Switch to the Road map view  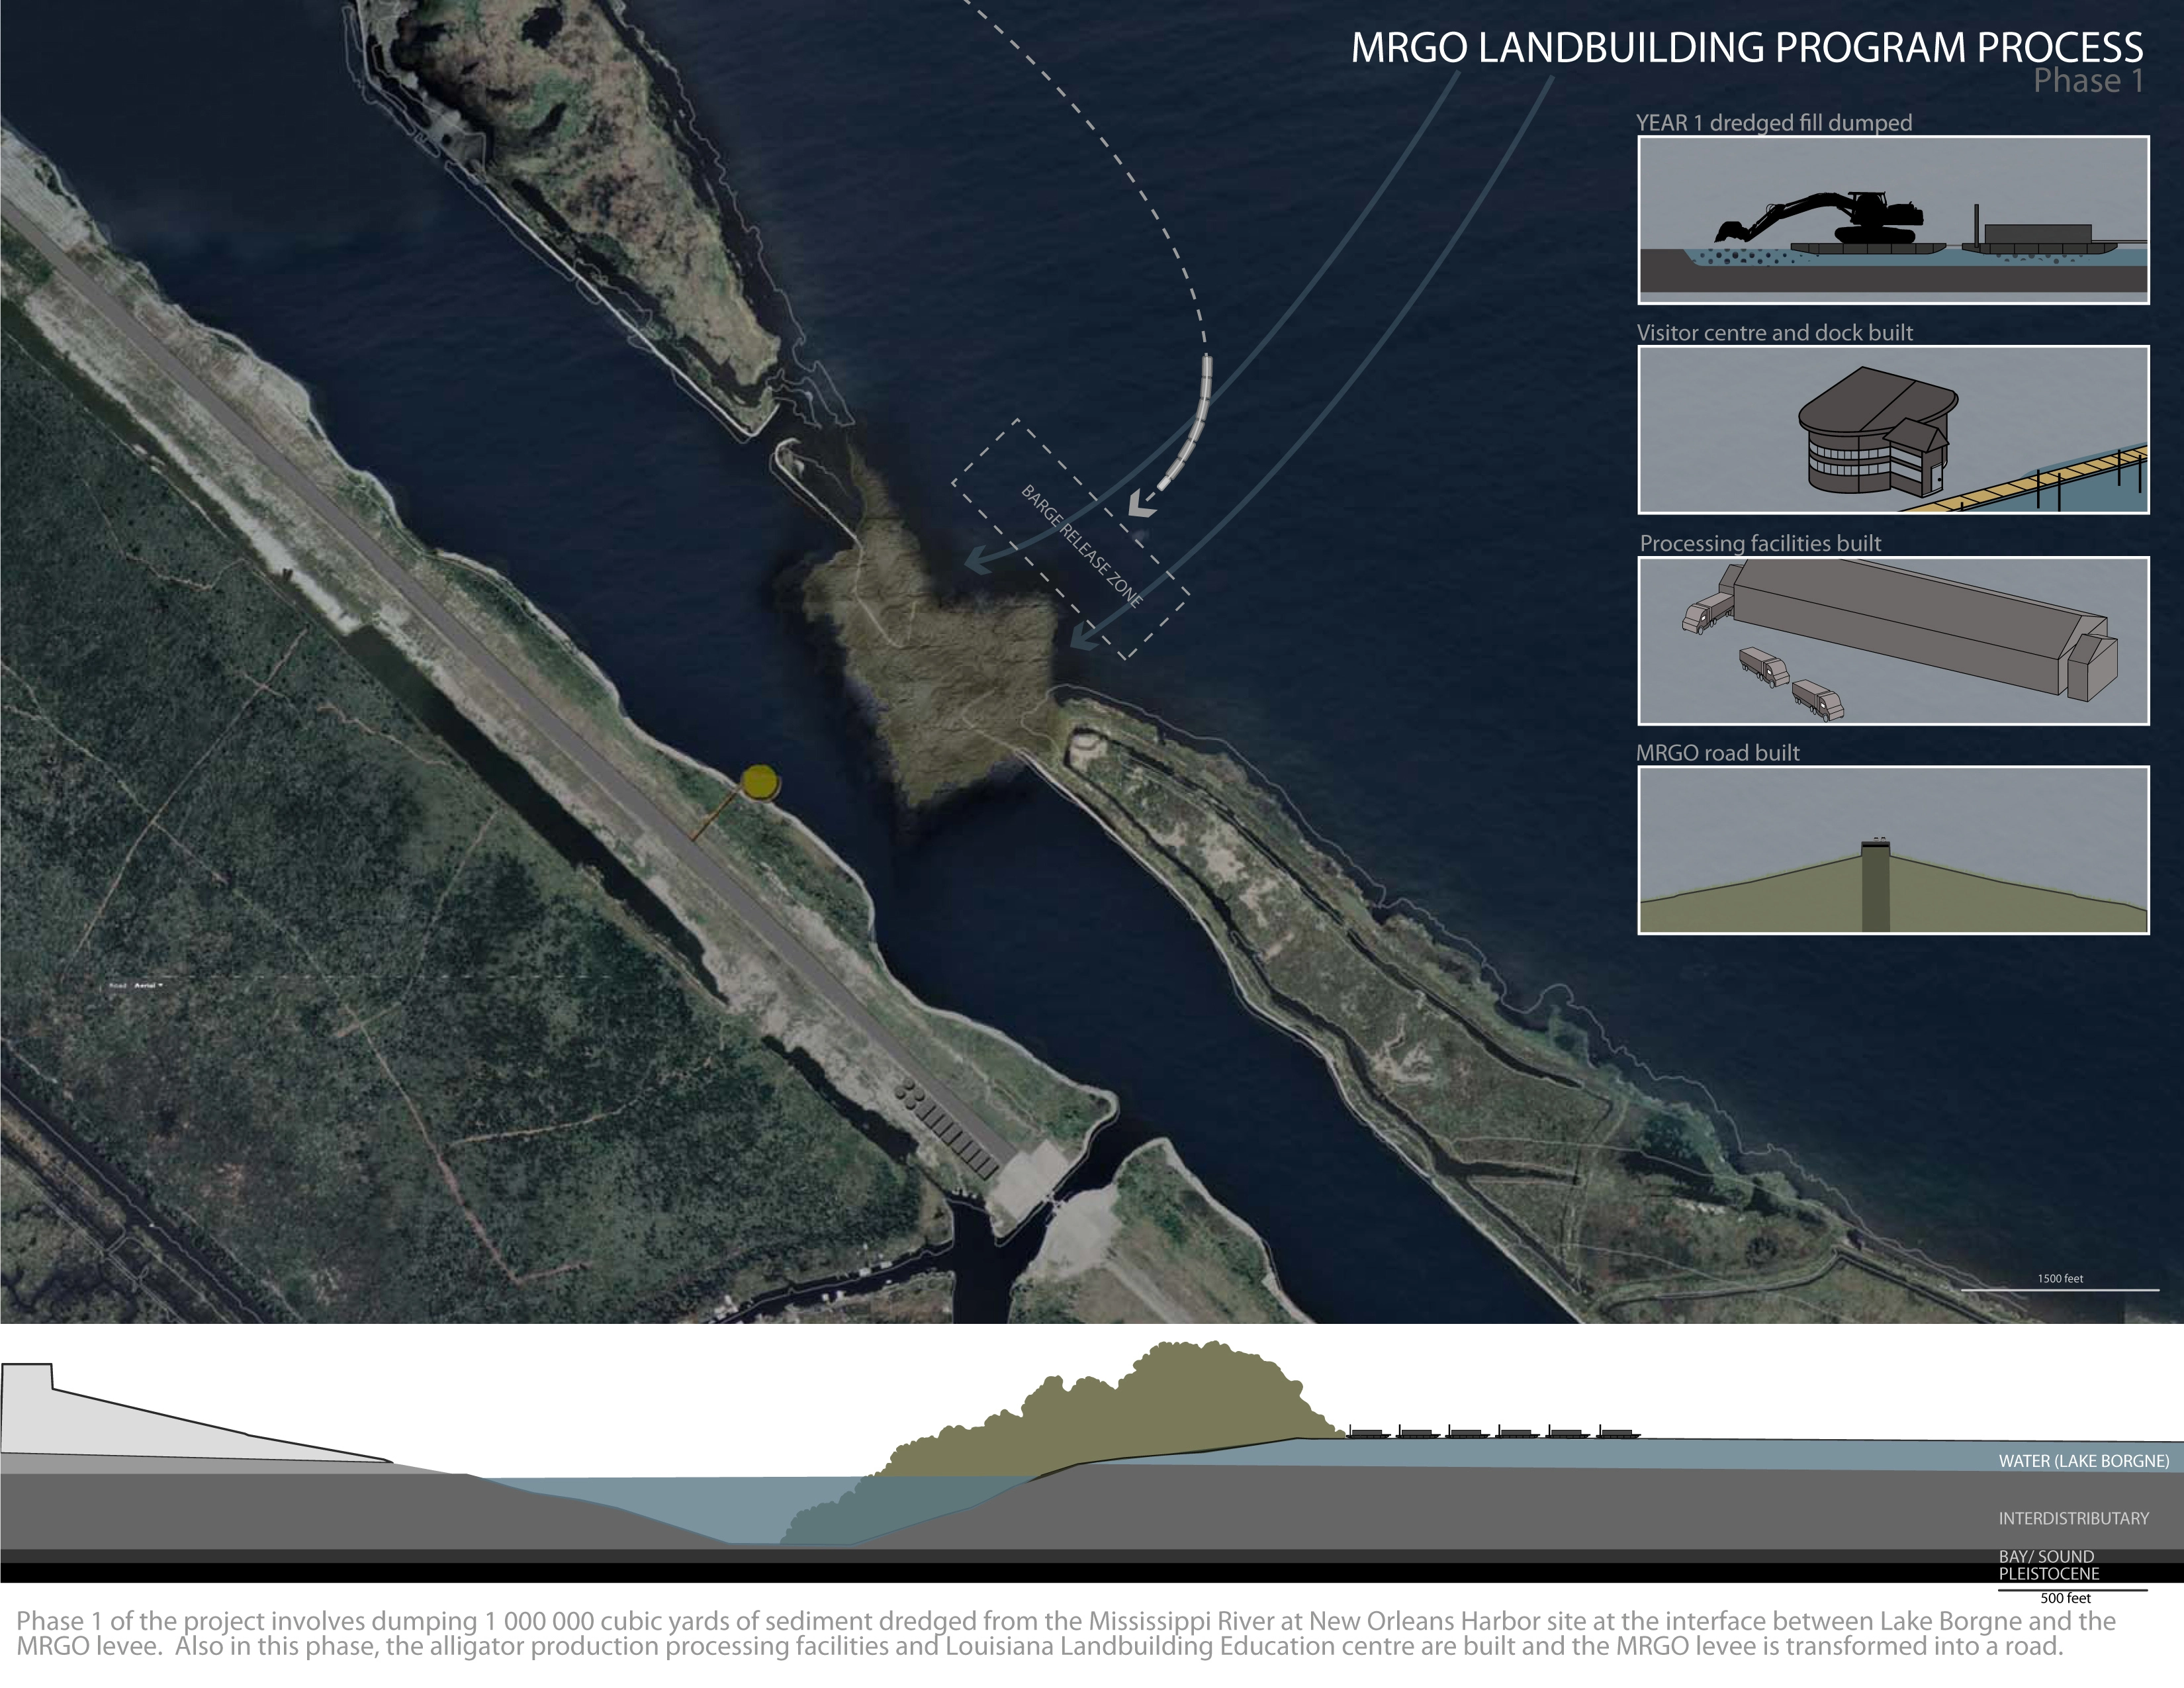[117, 986]
